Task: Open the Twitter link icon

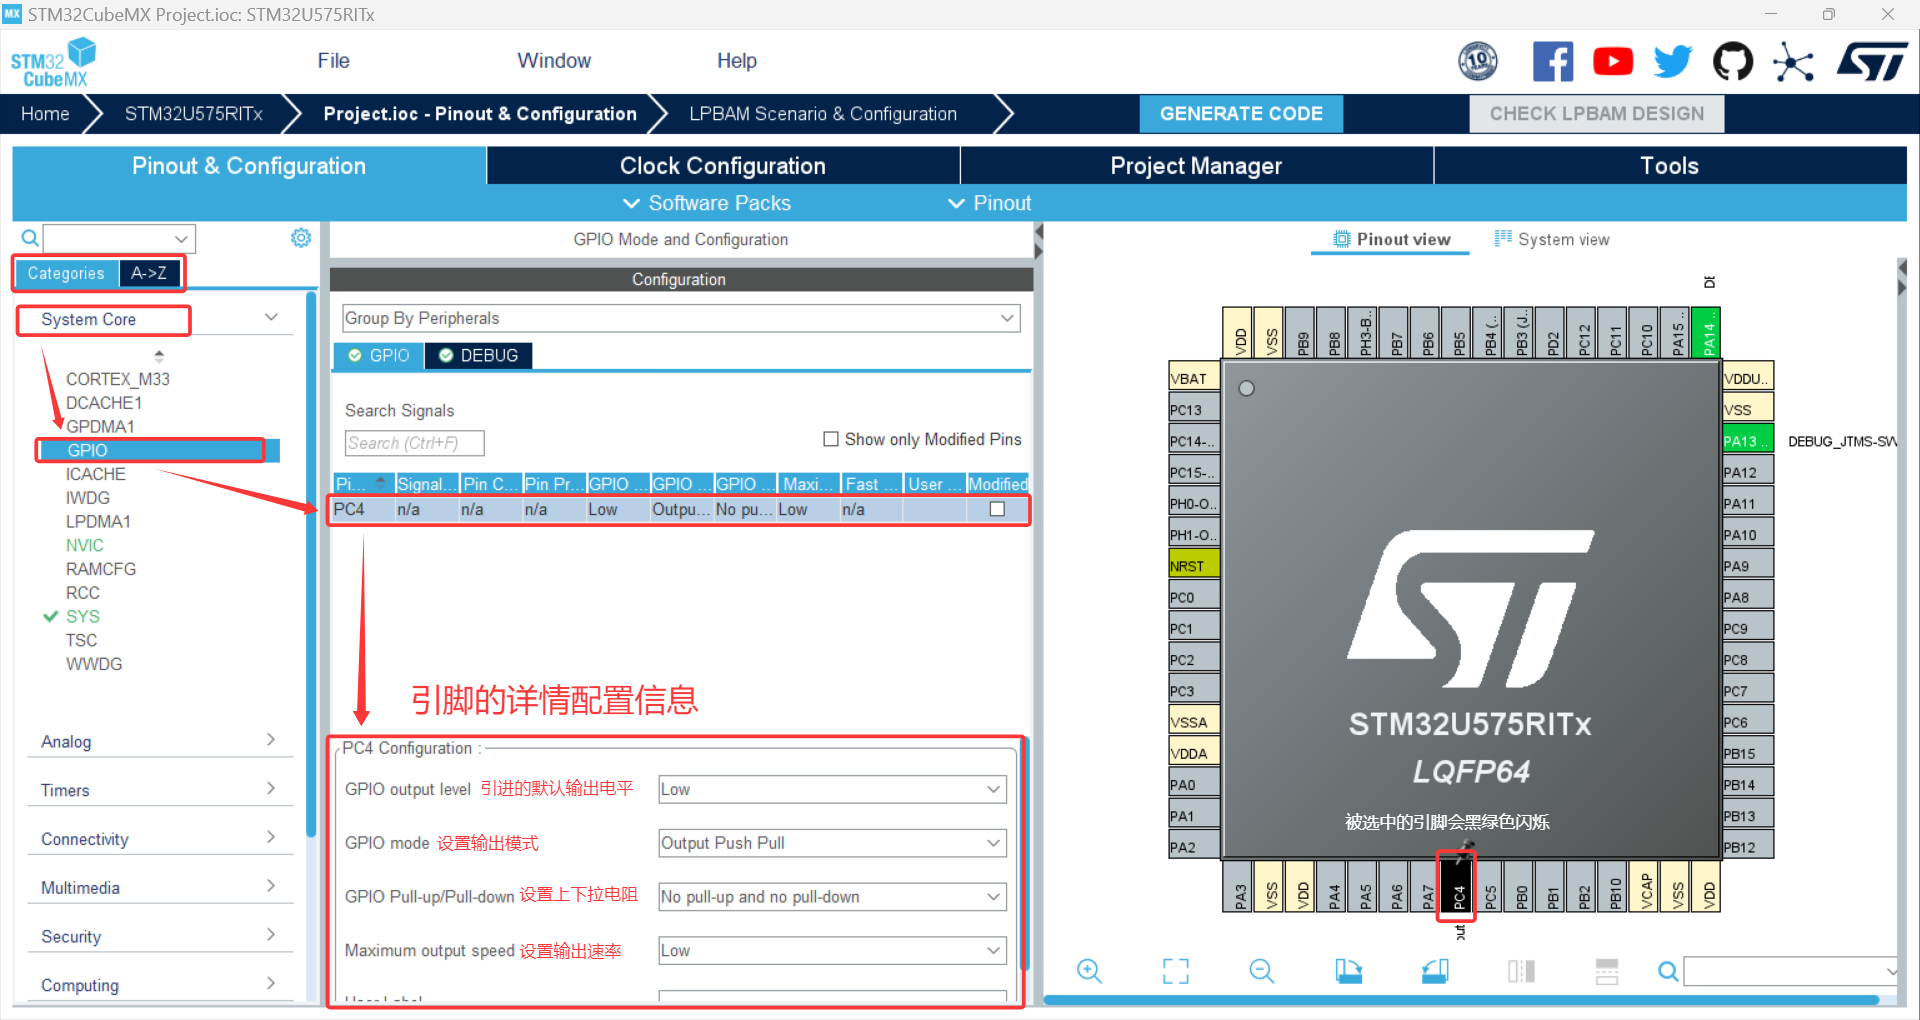Action: tap(1673, 62)
